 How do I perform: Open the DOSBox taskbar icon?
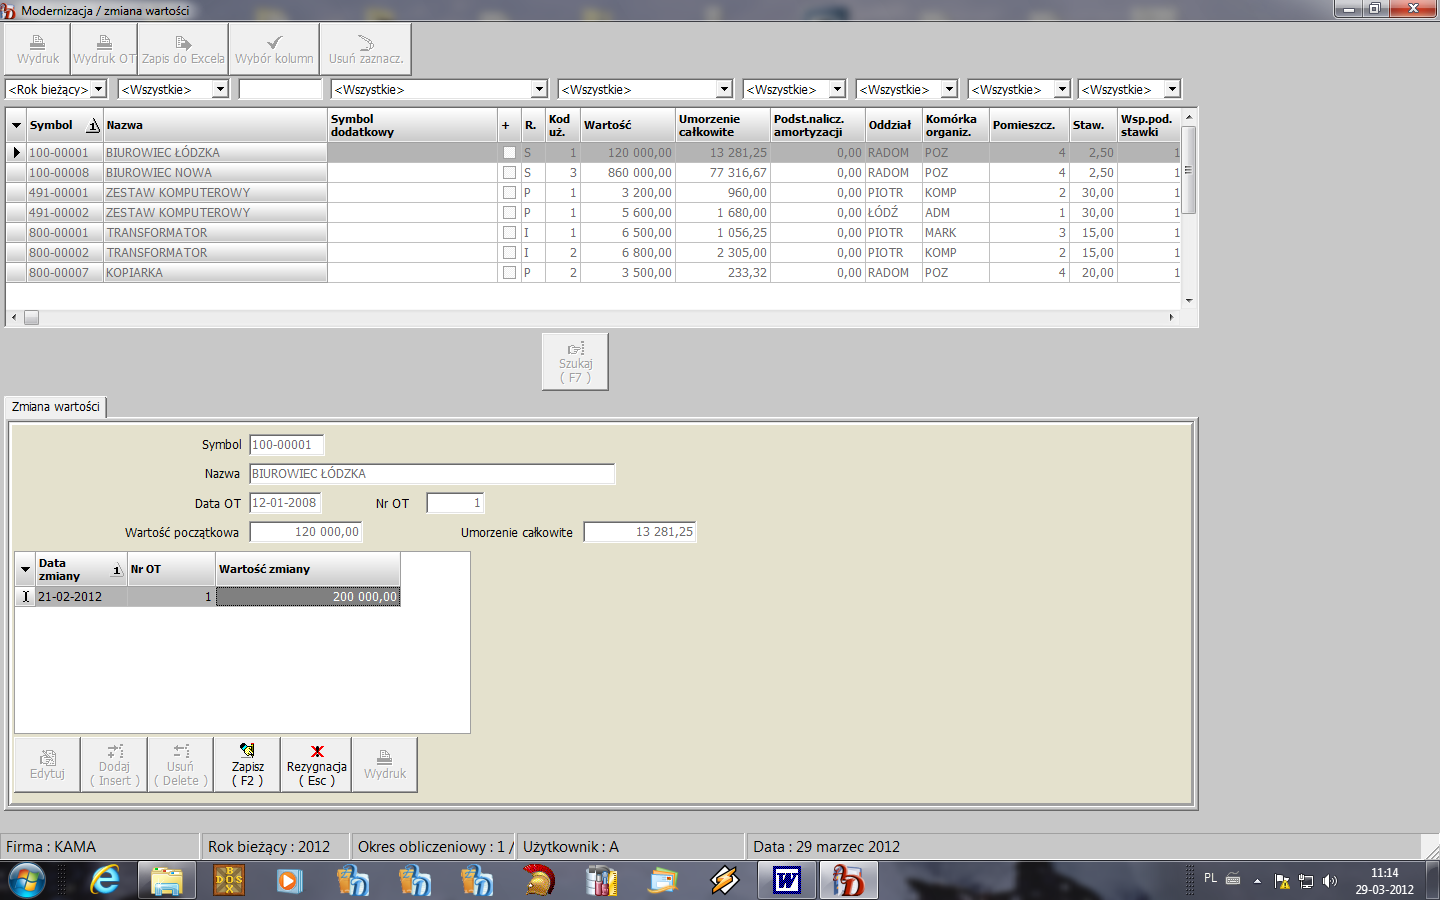tap(229, 881)
